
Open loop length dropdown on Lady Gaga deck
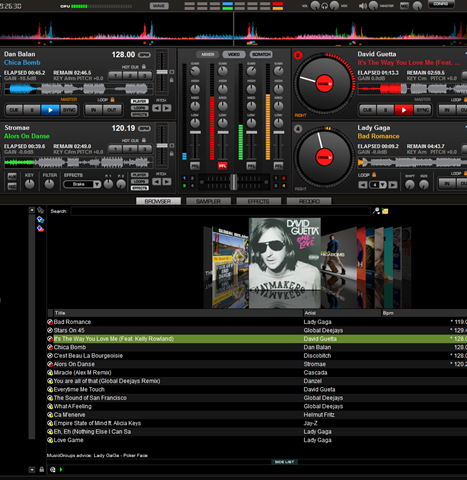[383, 185]
